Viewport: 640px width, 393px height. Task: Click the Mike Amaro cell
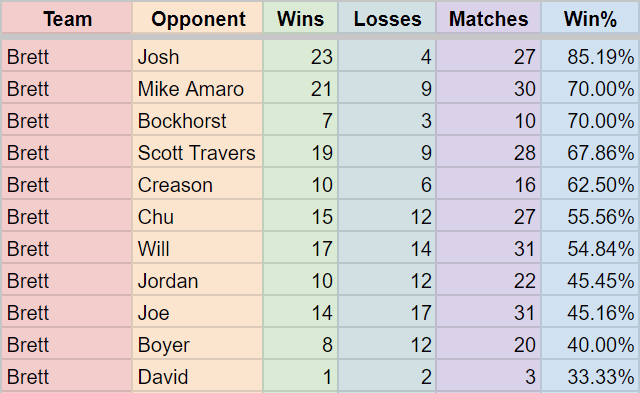coord(198,88)
